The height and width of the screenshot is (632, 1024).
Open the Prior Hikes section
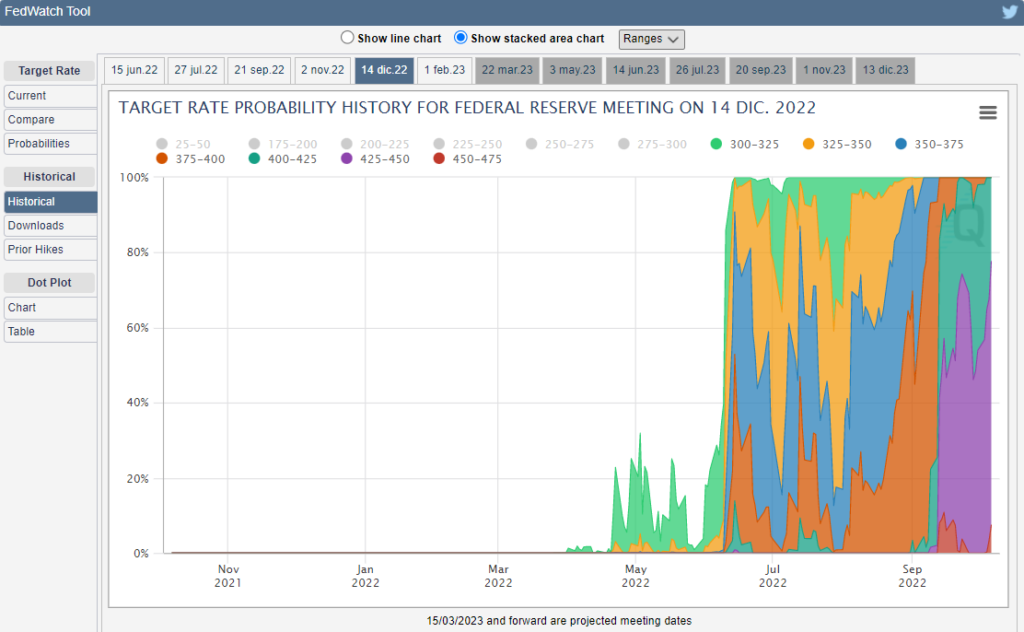tap(50, 249)
